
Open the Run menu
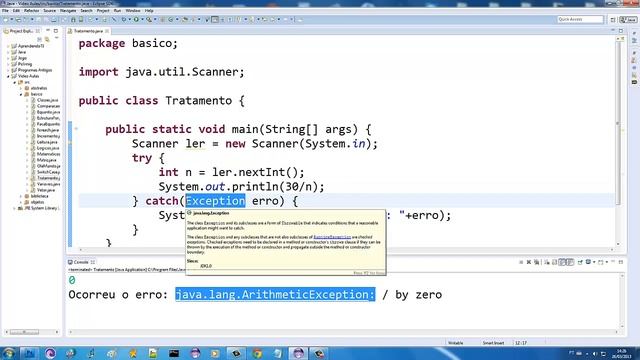117,11
